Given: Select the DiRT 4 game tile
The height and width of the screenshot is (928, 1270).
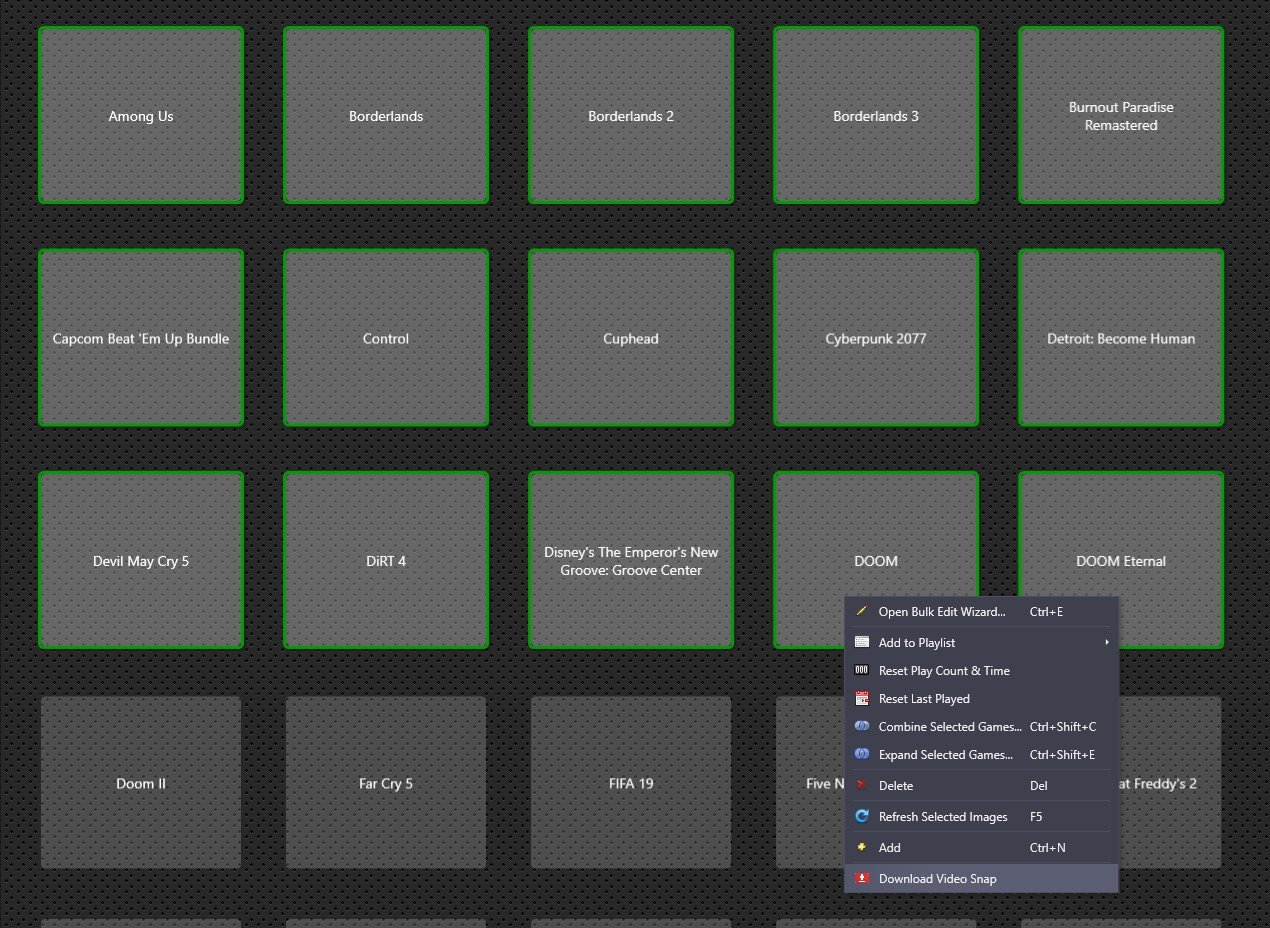Looking at the screenshot, I should (x=386, y=560).
